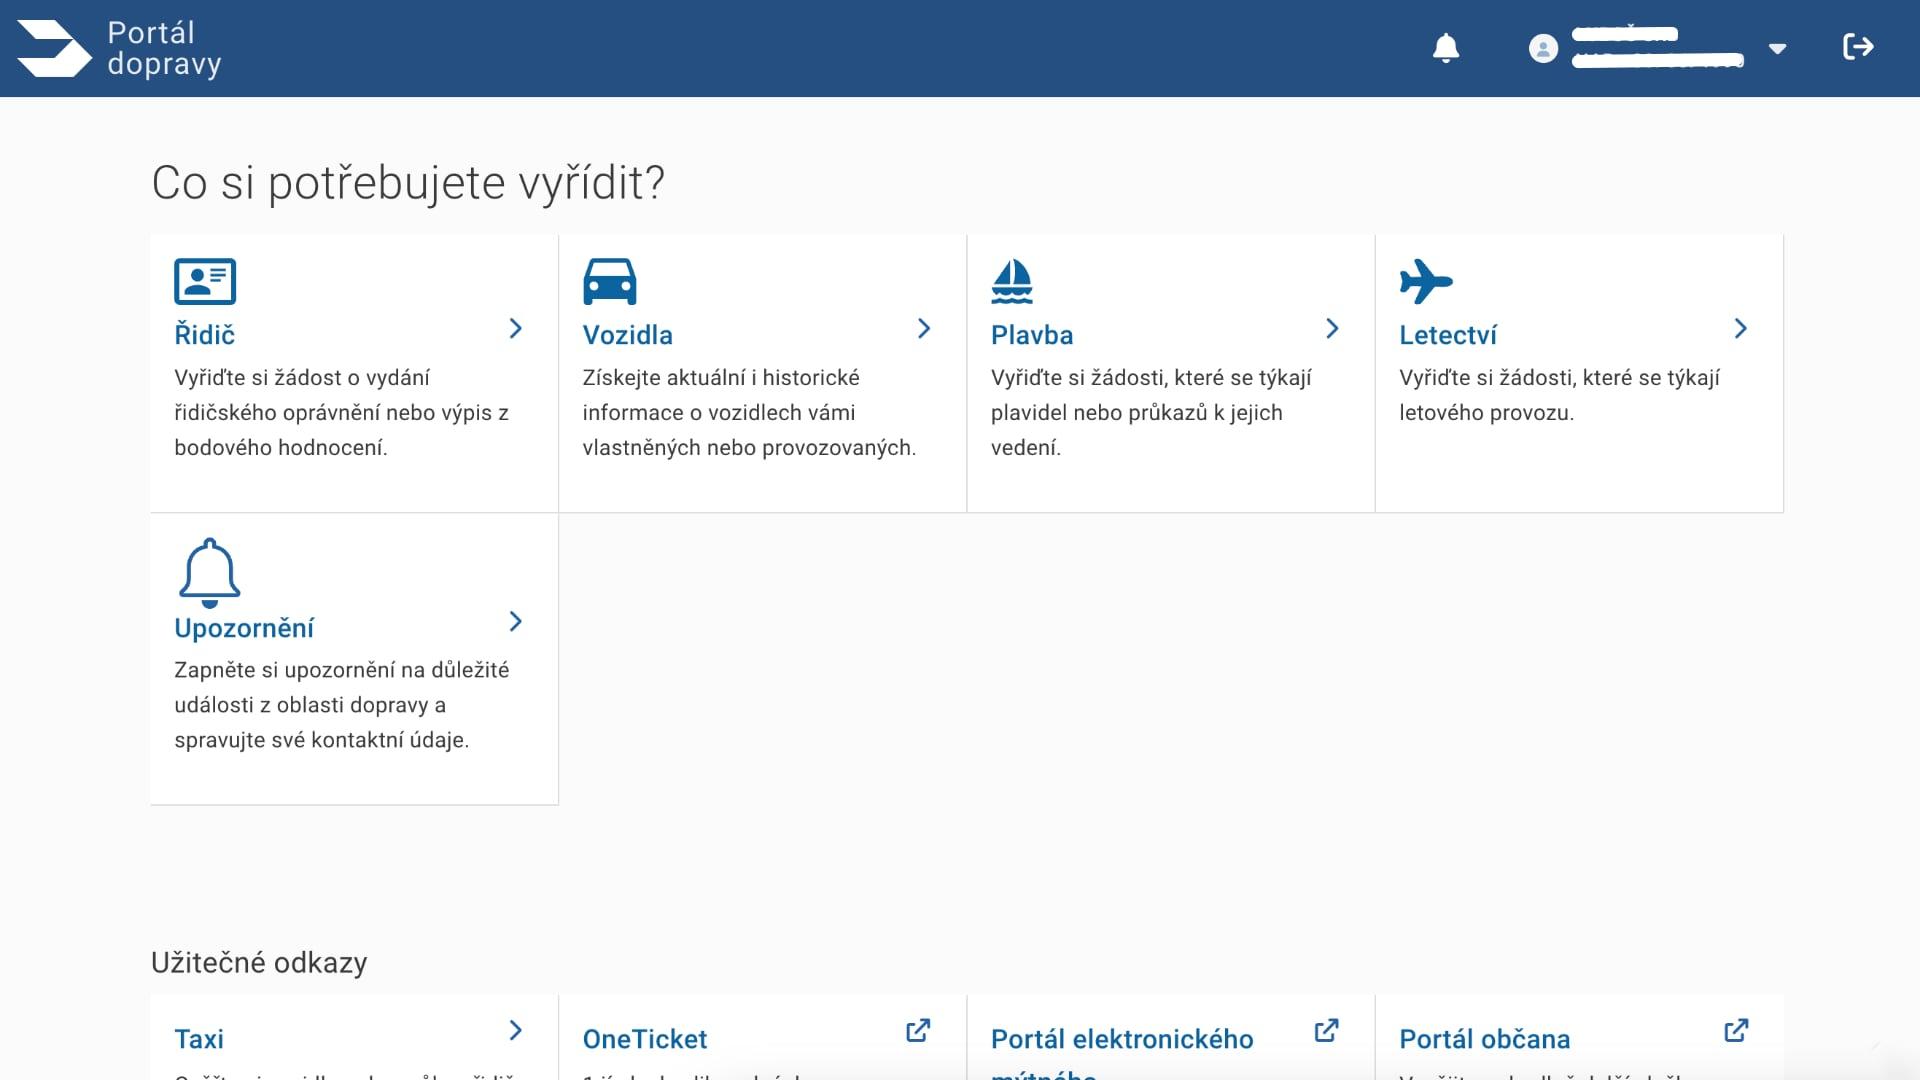Screen dimensions: 1920x1080
Task: Click external link icon for Portál elektronického
Action: click(1326, 1030)
